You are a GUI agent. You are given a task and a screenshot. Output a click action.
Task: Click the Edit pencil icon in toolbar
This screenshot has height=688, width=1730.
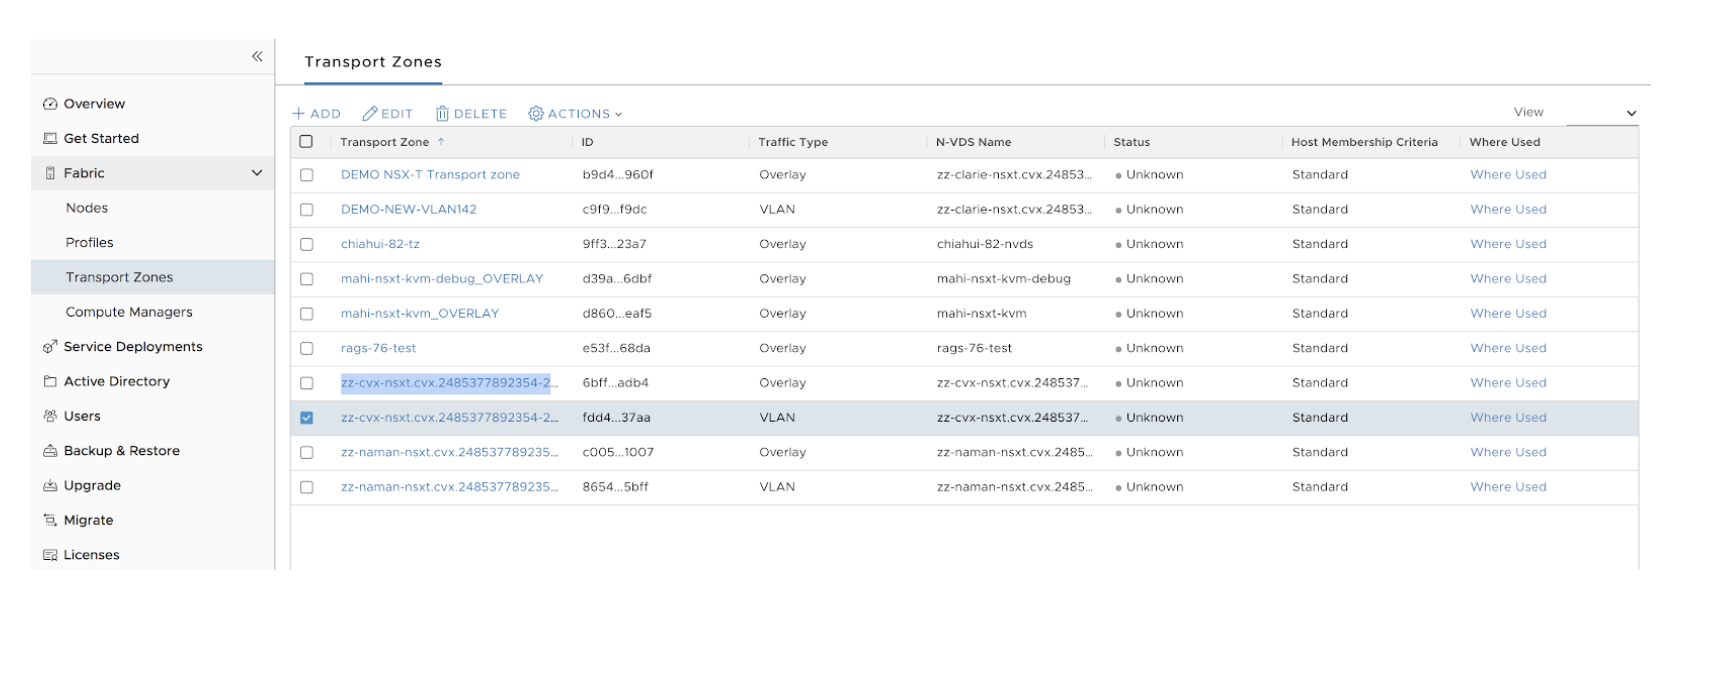pos(370,114)
